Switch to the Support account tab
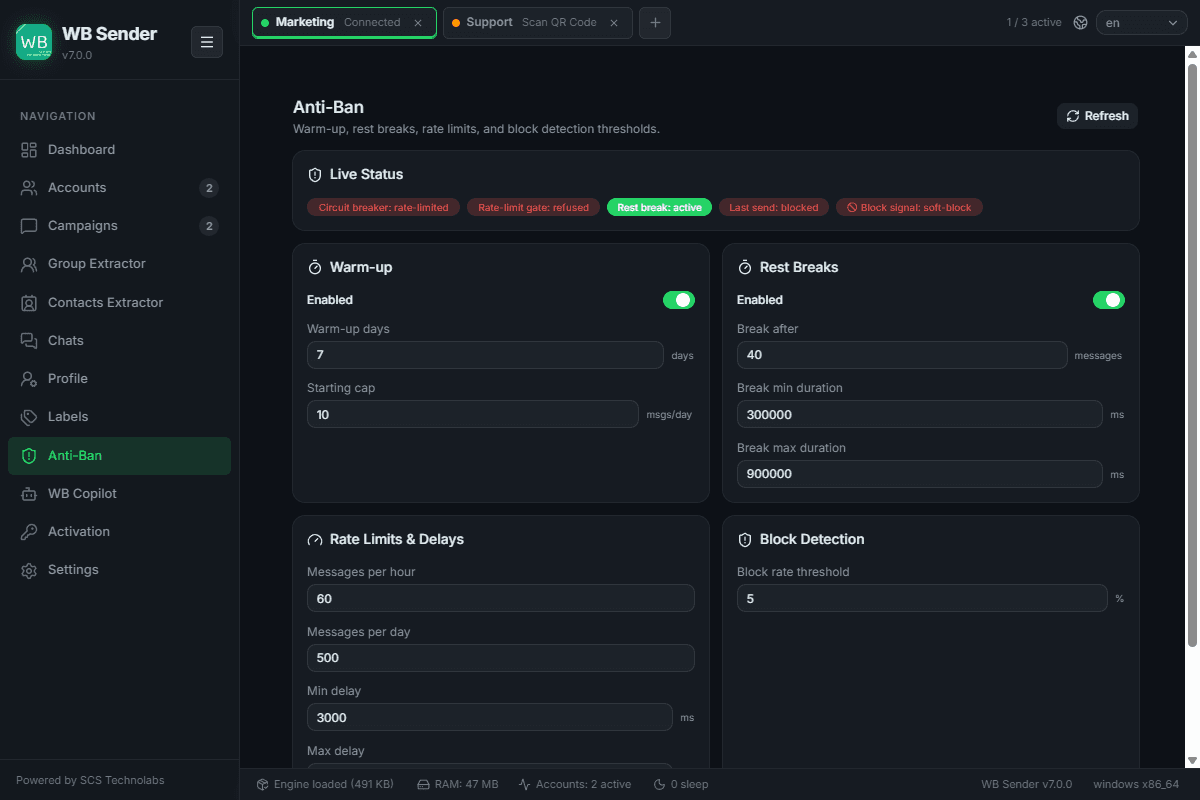Screen dimensions: 1200x800 [538, 23]
